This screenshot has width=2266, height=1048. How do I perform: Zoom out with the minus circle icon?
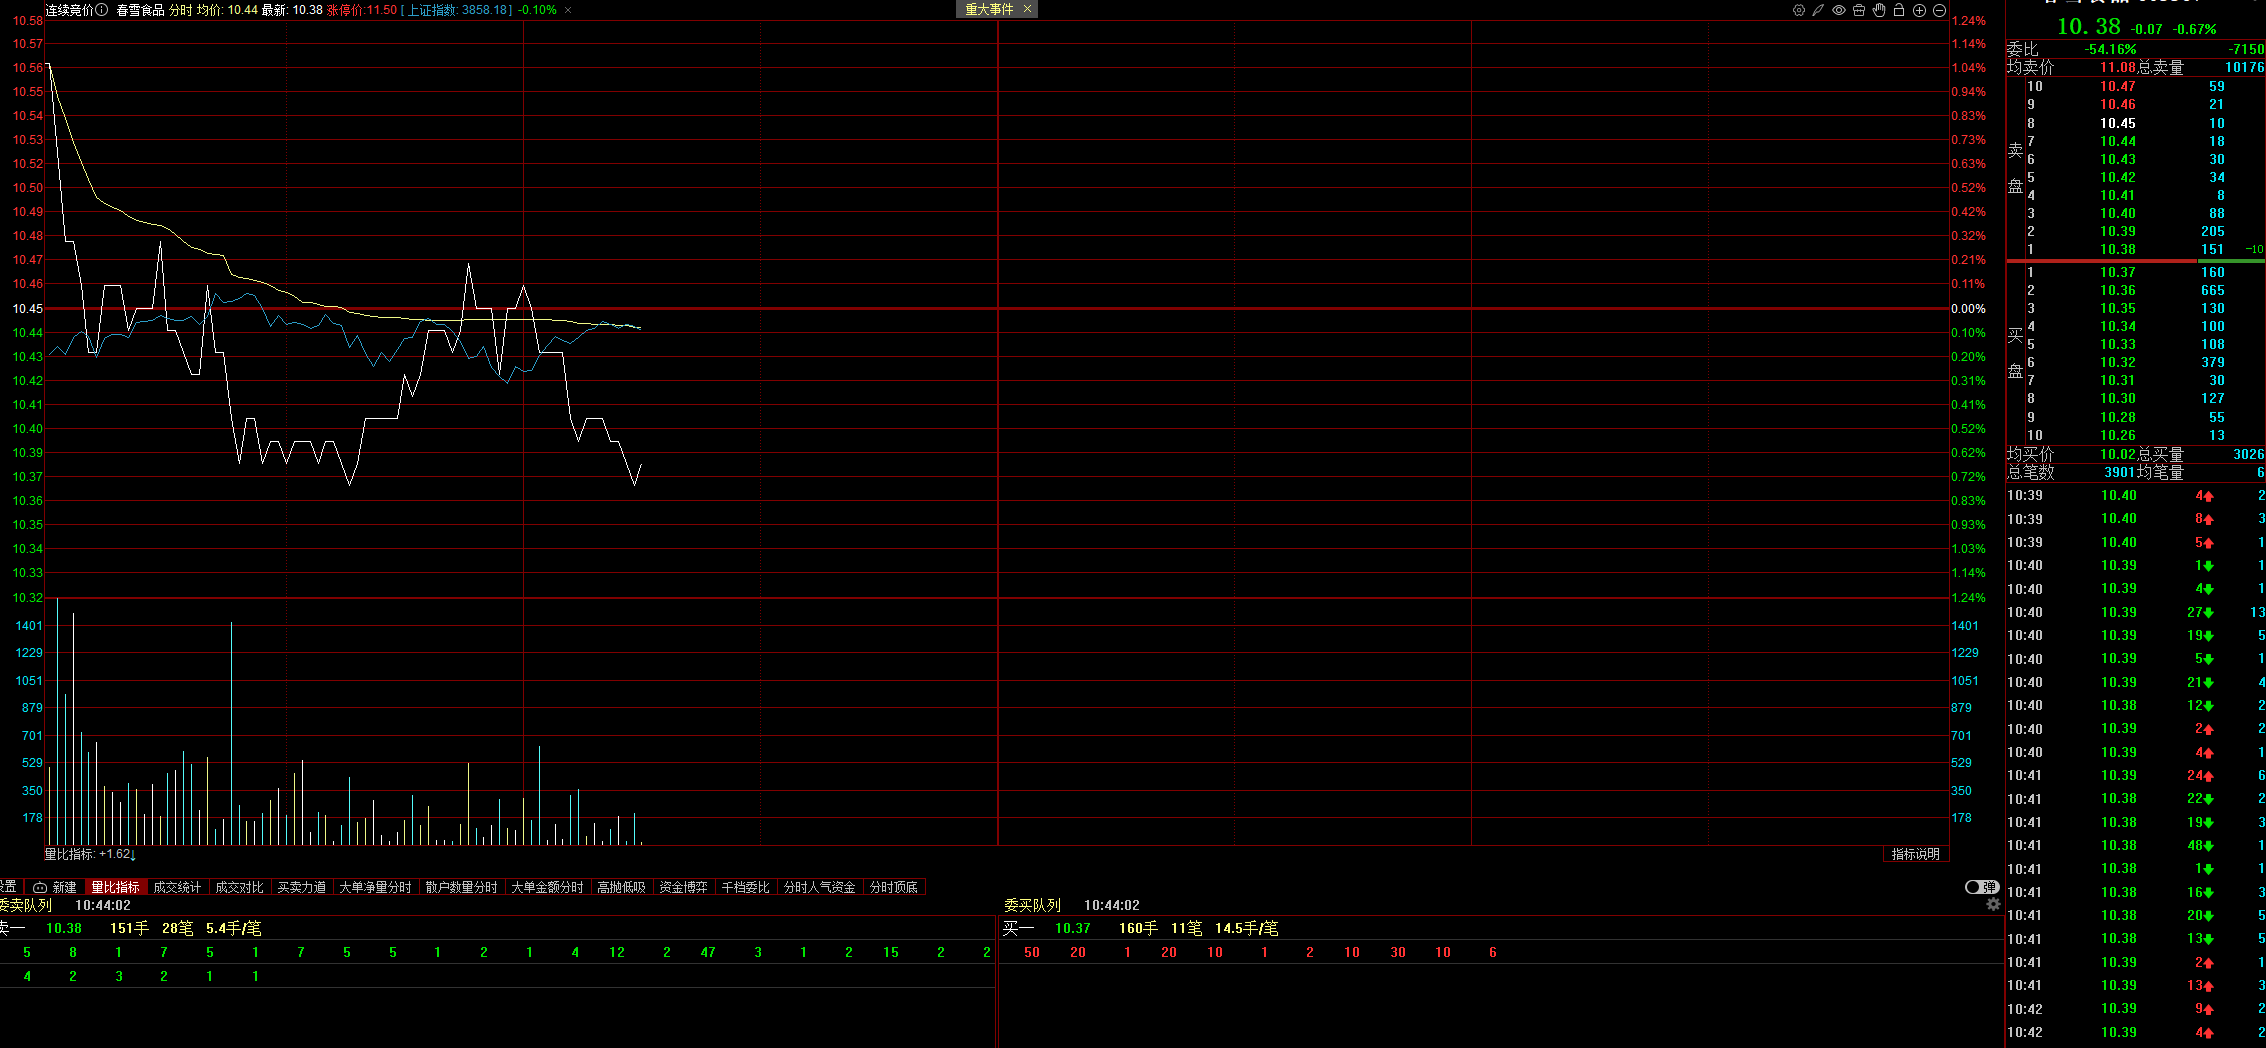pyautogui.click(x=1939, y=10)
